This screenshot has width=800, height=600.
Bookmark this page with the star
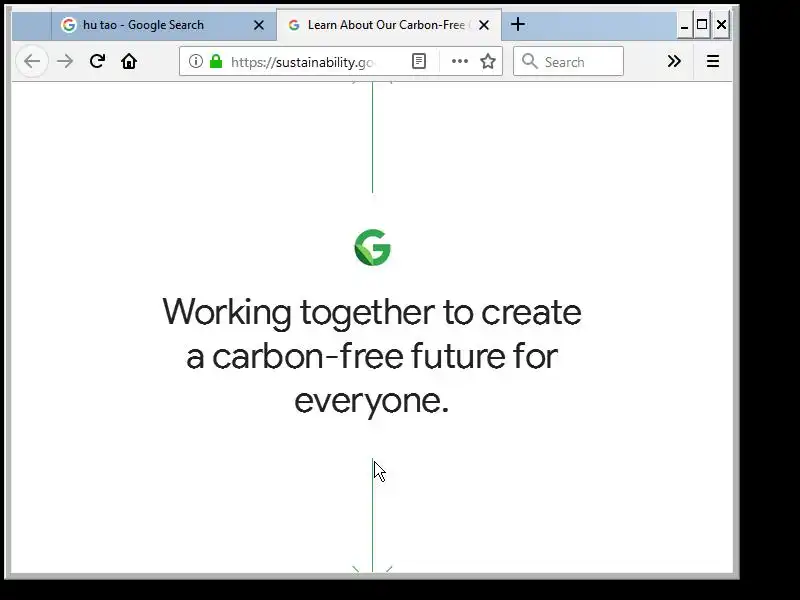(x=488, y=61)
